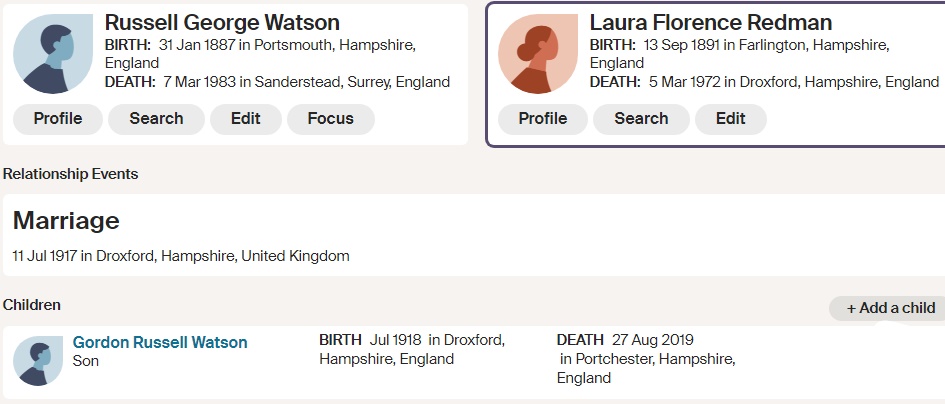Click the Russell George Watson name heading

click(x=222, y=23)
